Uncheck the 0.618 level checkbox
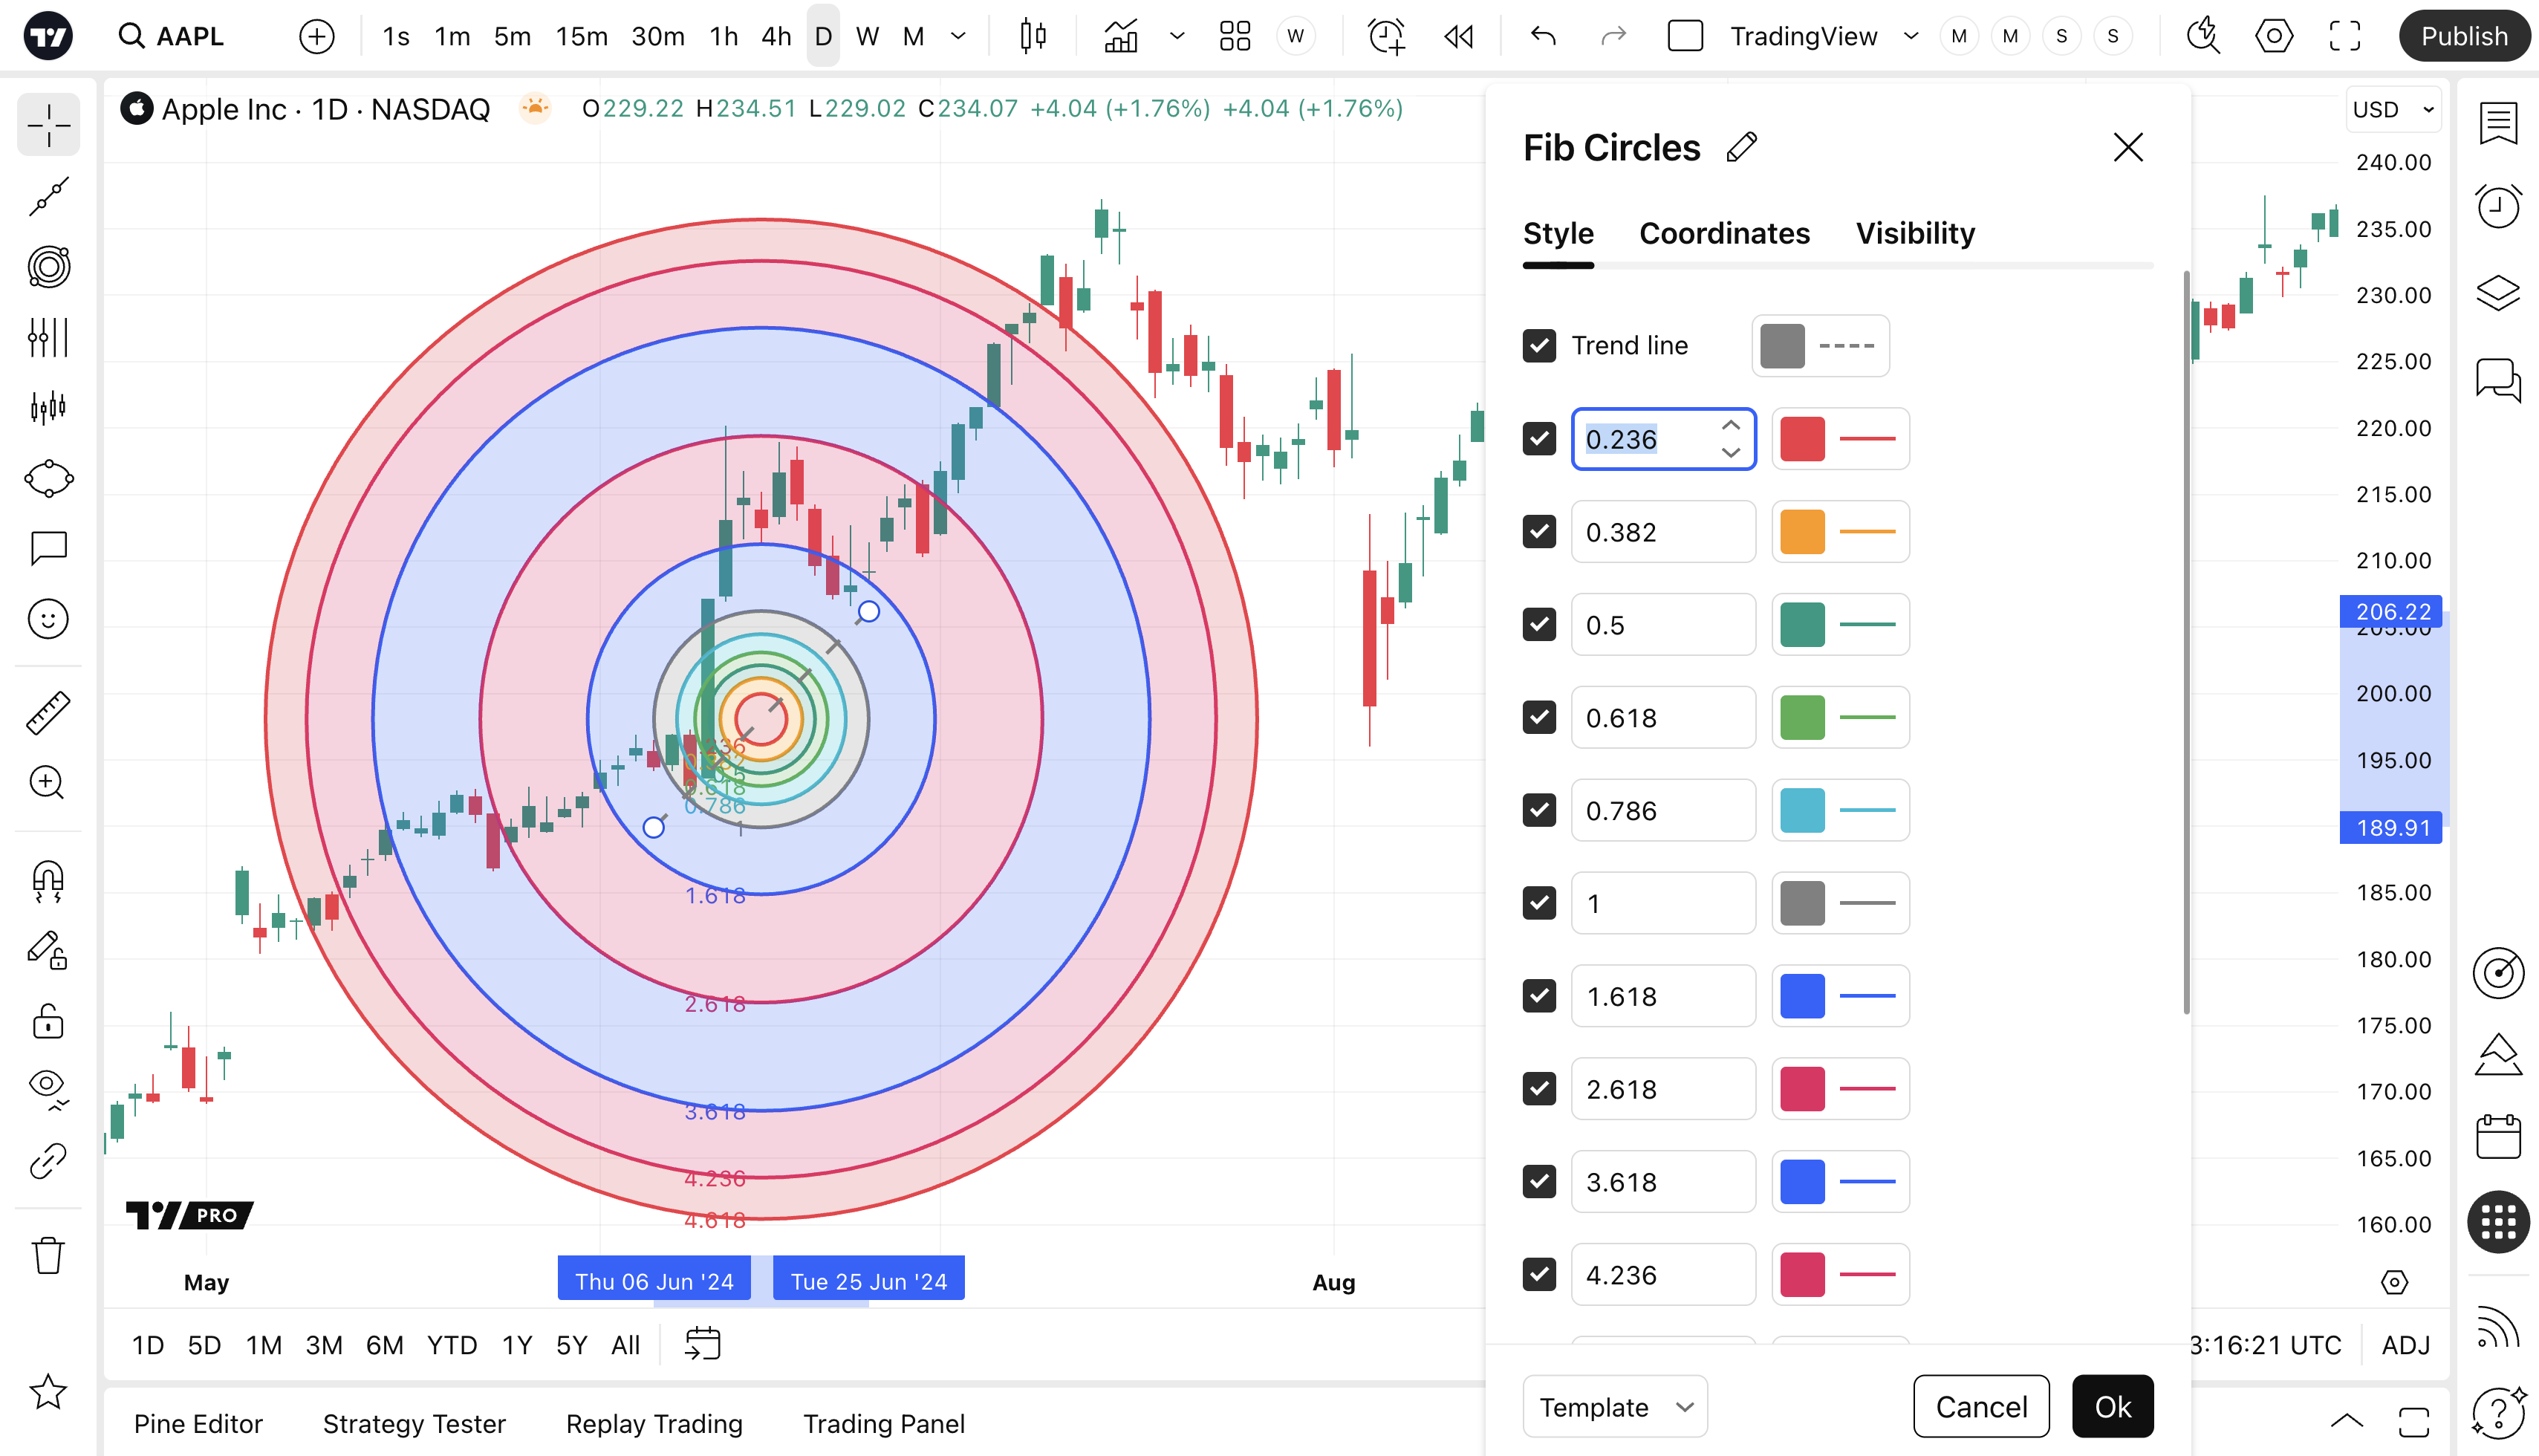This screenshot has height=1456, width=2539. (1539, 718)
